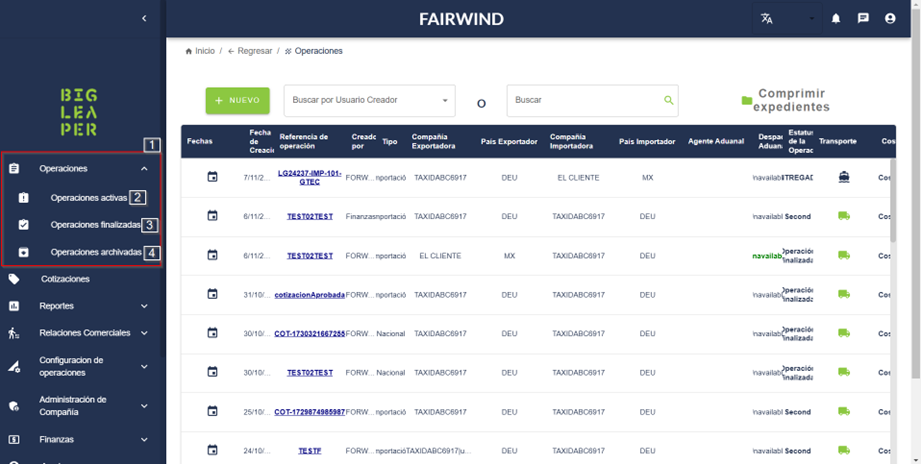Click the Operaciones clipboard icon in sidebar
This screenshot has height=464, width=921.
14,169
